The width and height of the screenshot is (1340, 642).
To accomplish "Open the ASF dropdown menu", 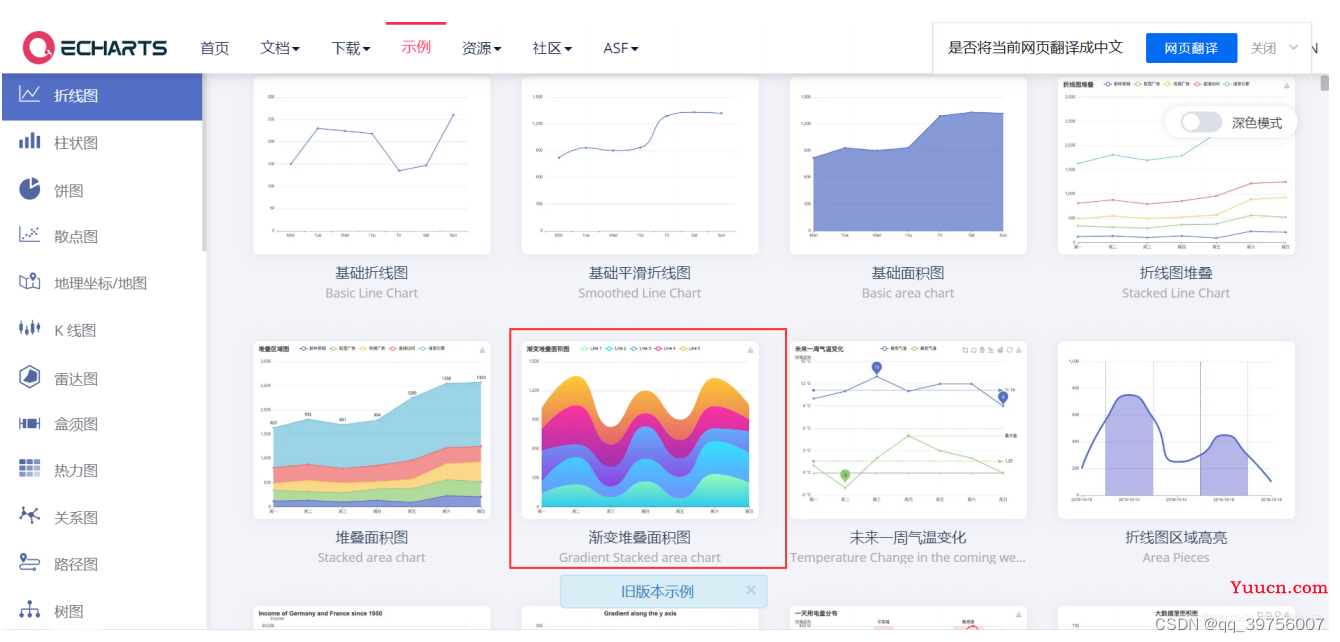I will [x=621, y=48].
